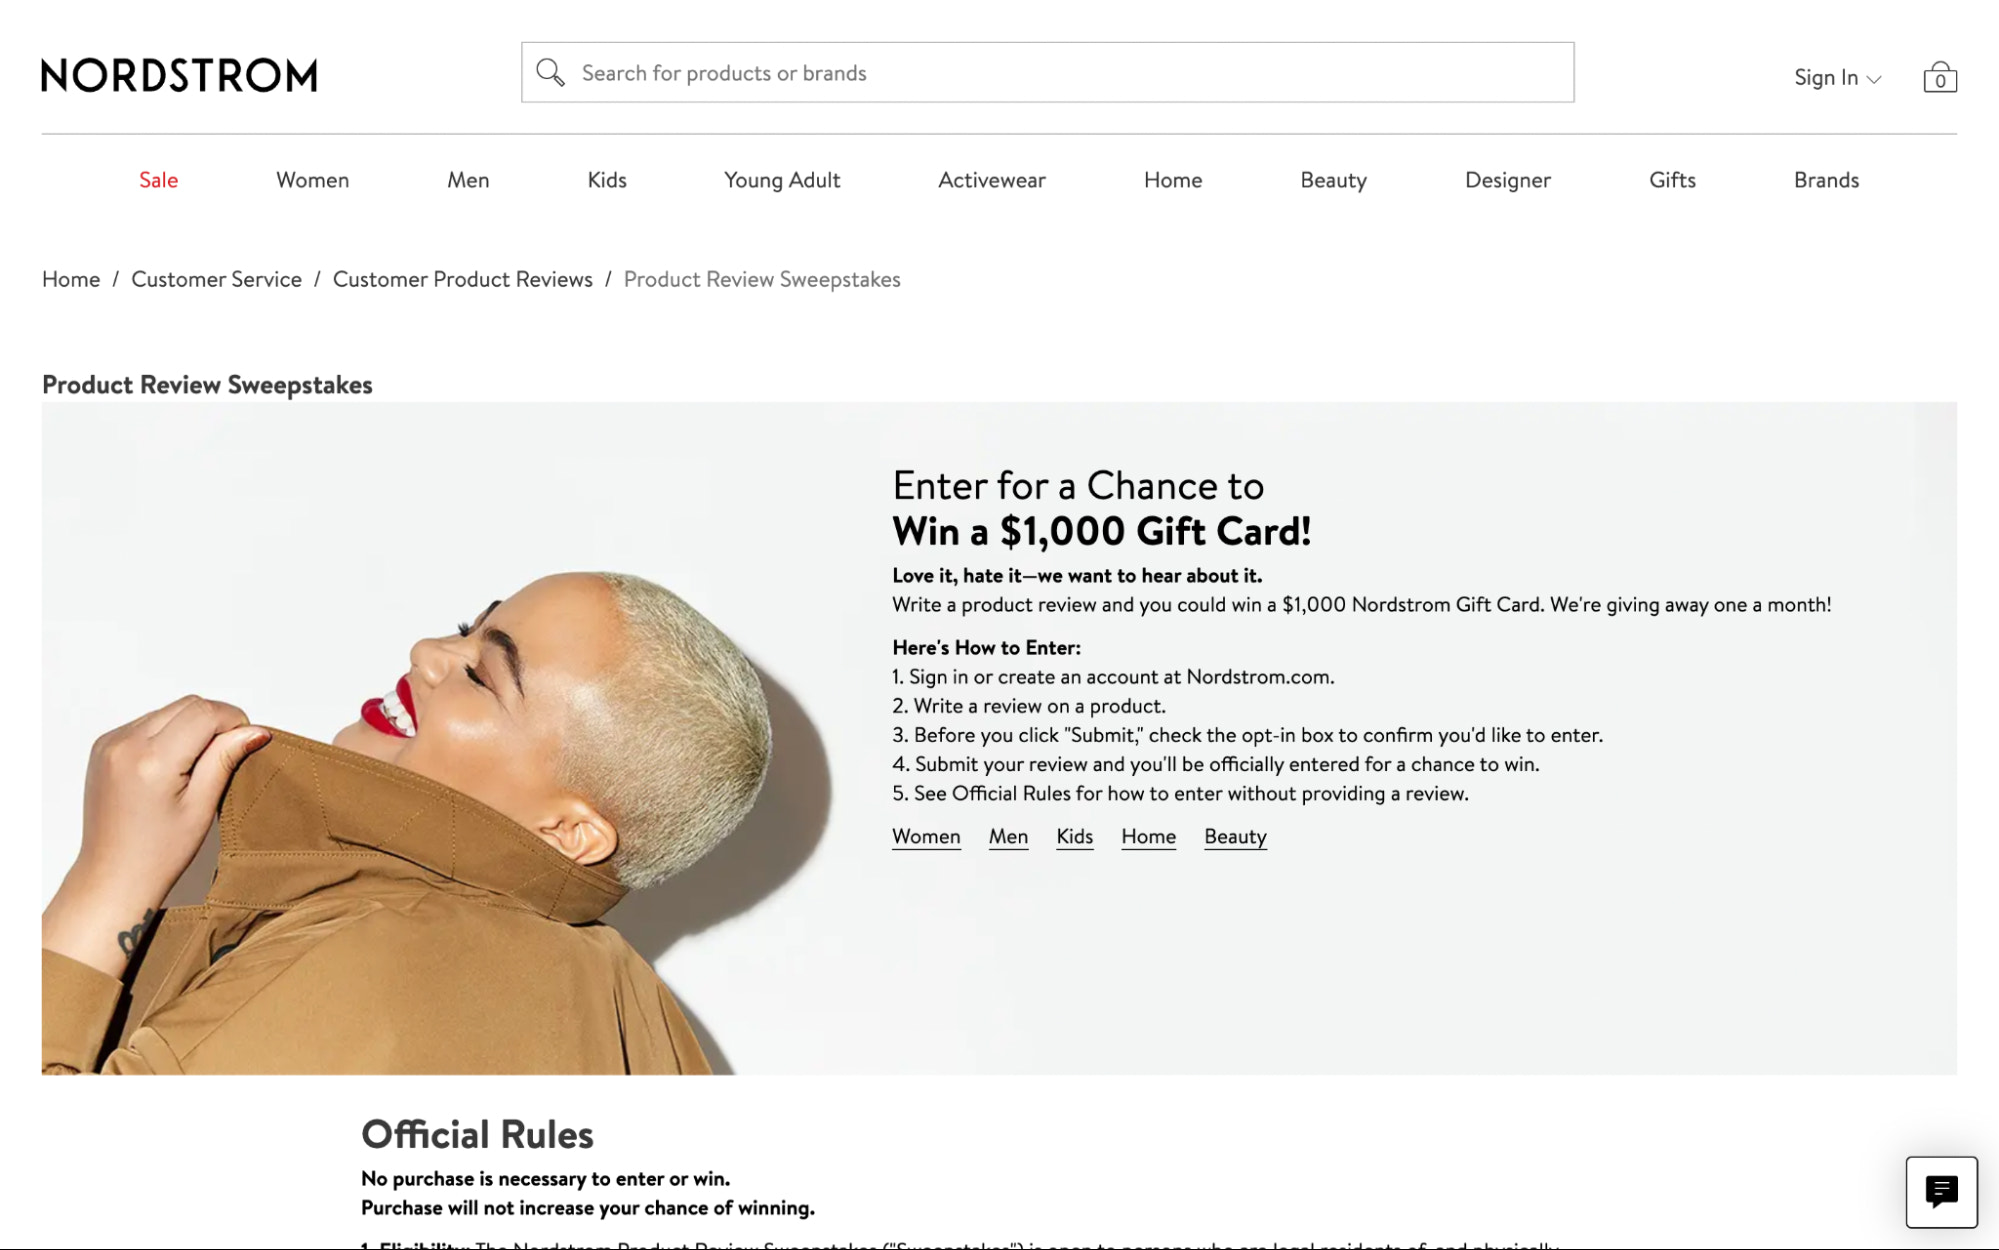
Task: Open the Designer menu item
Action: [x=1507, y=180]
